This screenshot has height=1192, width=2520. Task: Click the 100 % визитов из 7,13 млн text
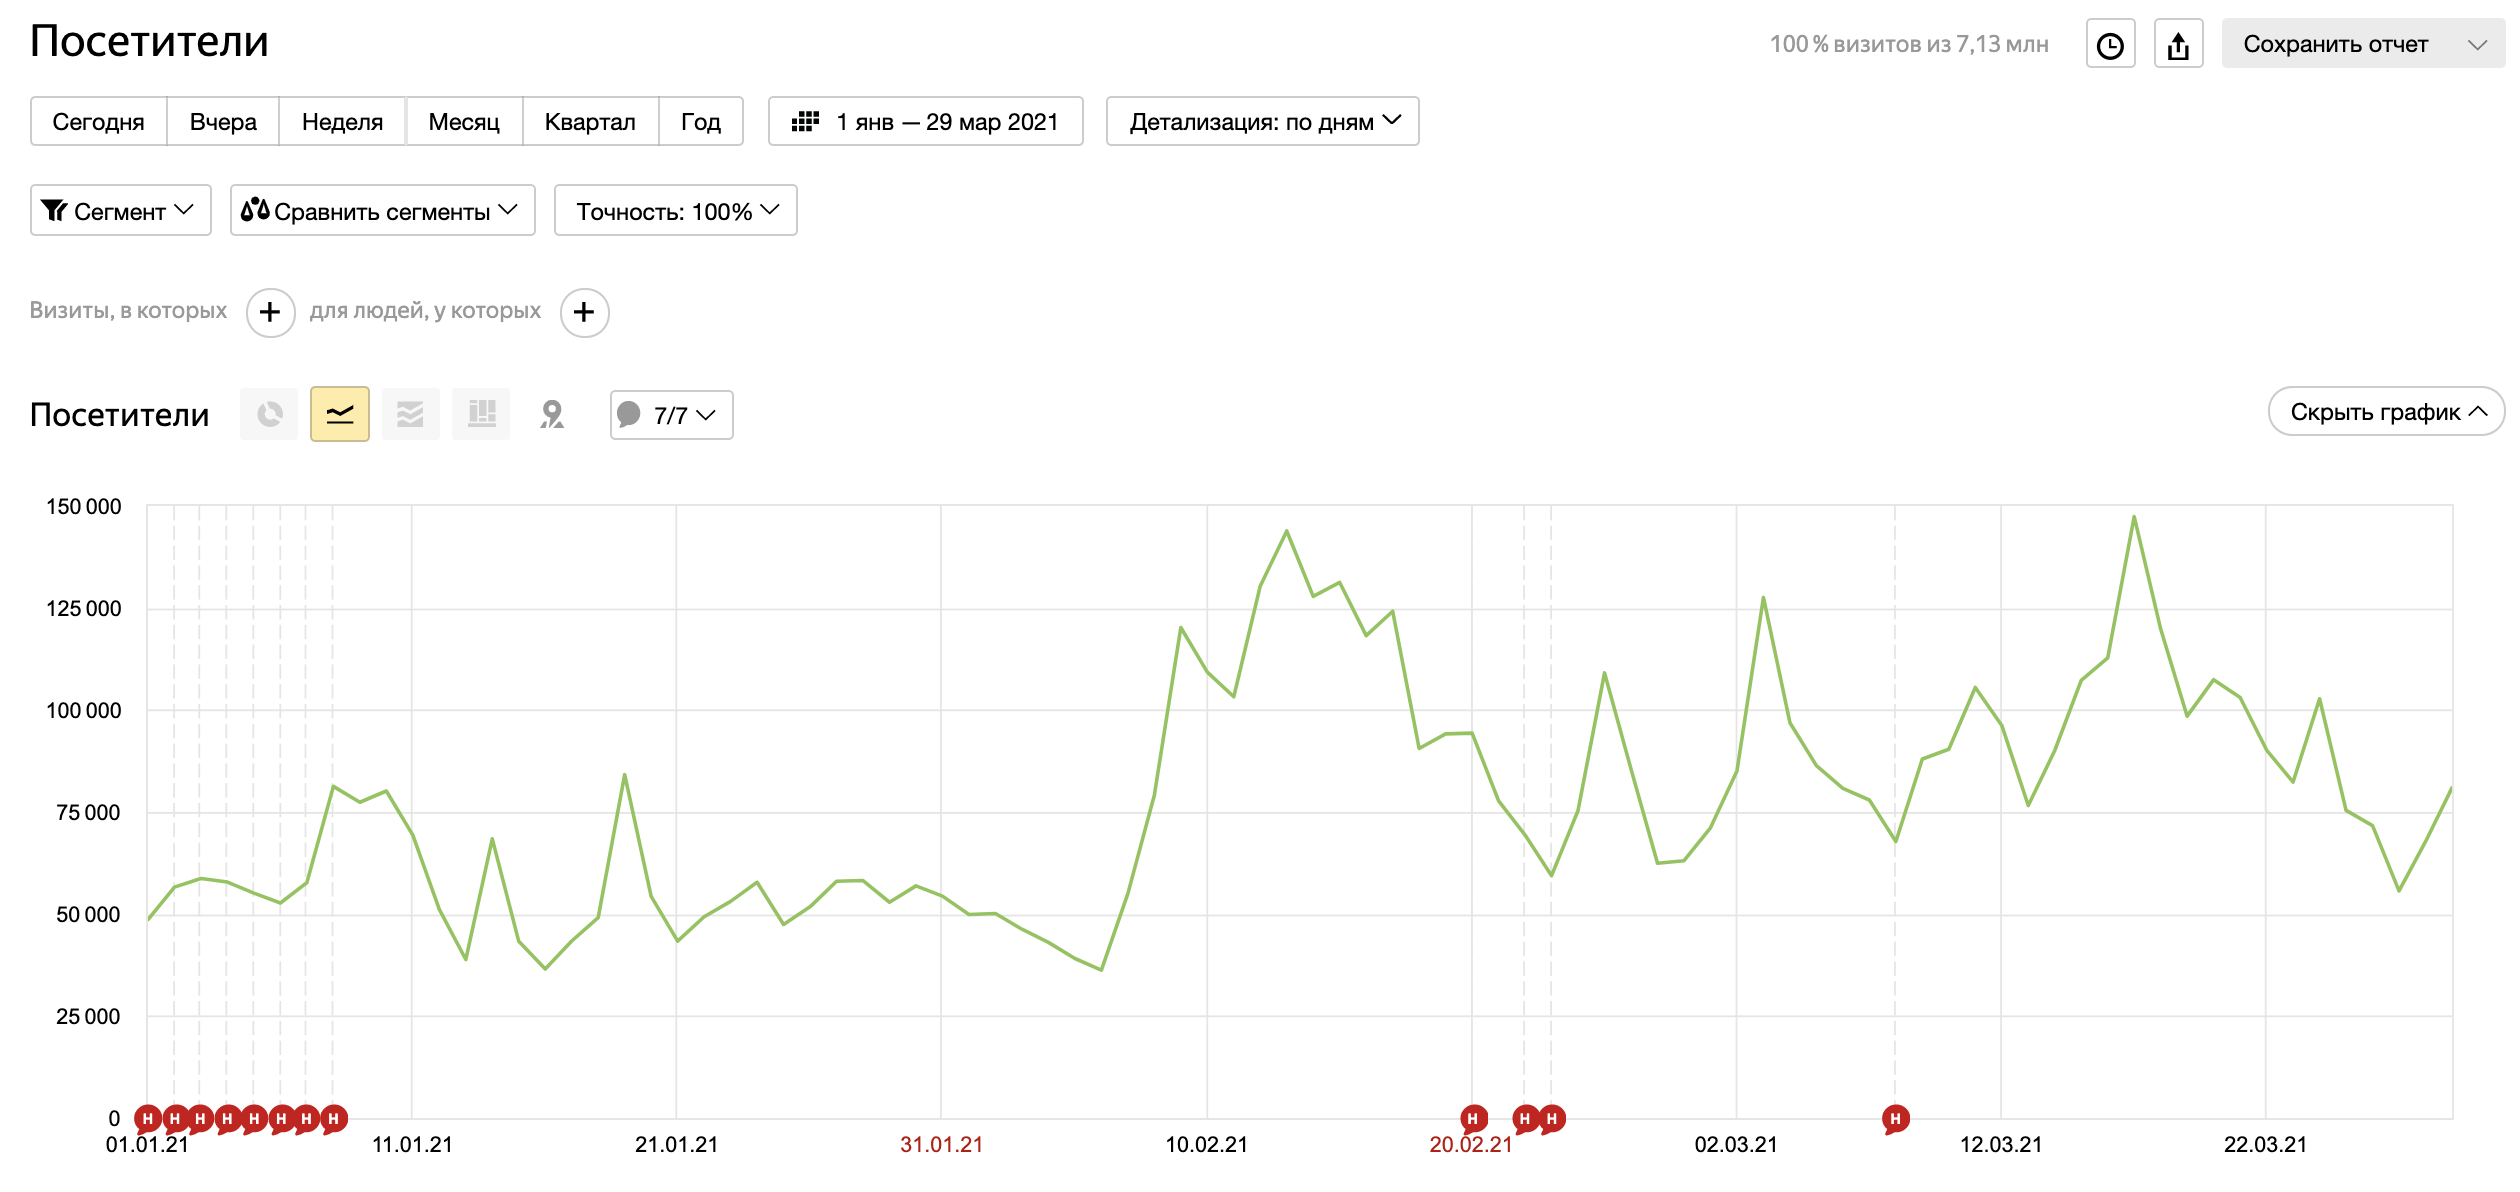click(x=1909, y=44)
